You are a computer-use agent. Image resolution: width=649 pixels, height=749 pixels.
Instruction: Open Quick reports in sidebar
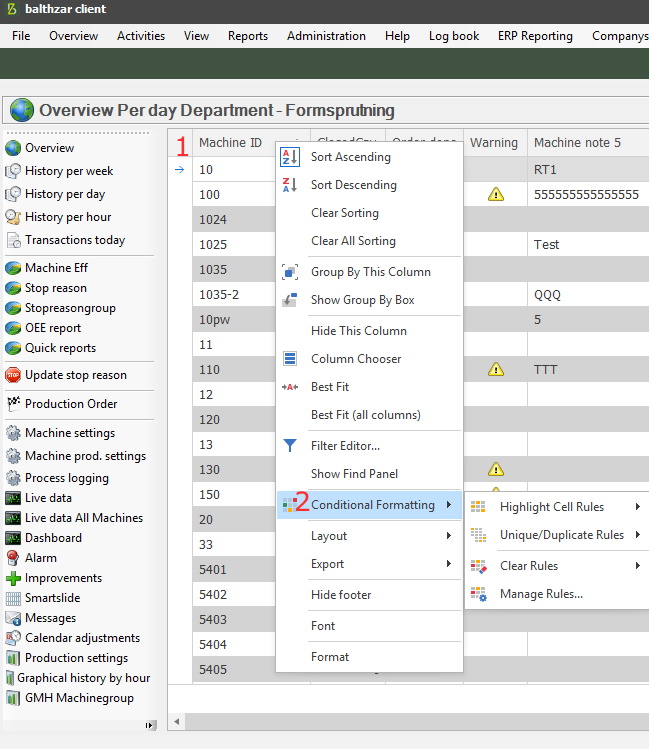tap(61, 348)
